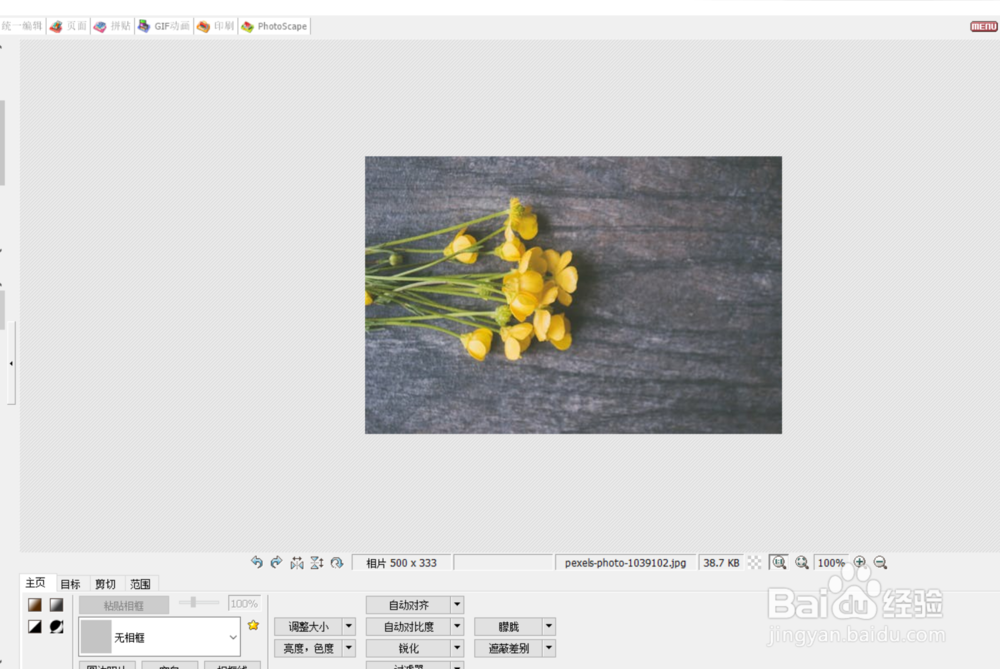Click the 100% zoom level field
Screen dimensions: 1000x669
click(x=831, y=563)
